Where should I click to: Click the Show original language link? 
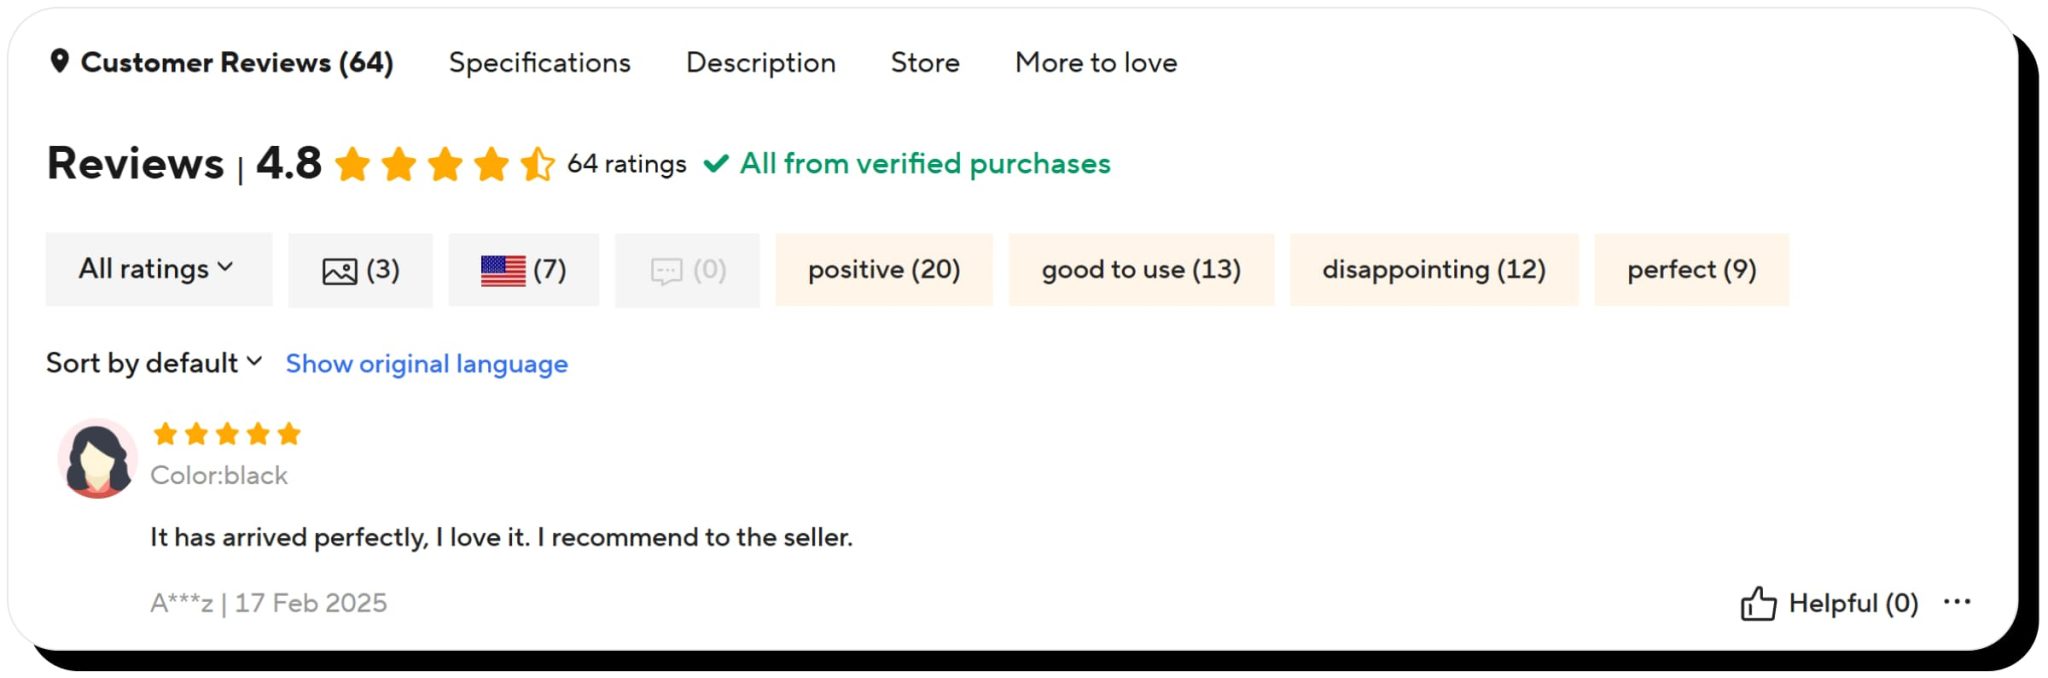(426, 363)
